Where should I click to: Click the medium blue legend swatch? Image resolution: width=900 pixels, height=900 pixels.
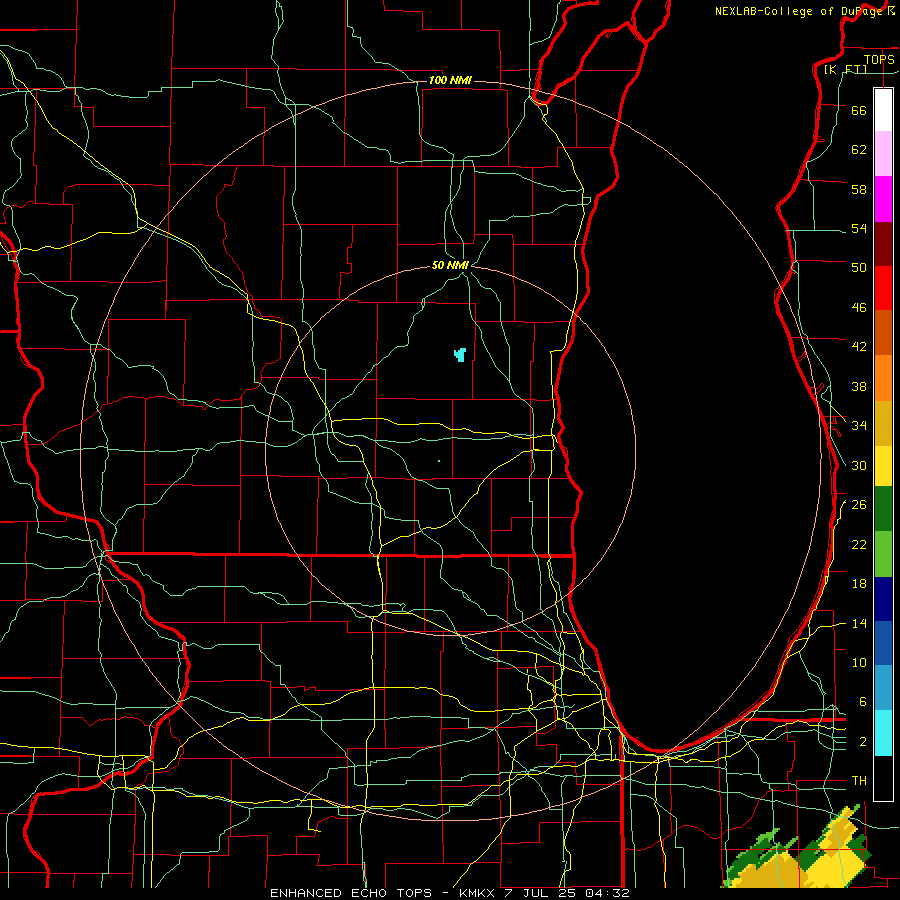[883, 643]
